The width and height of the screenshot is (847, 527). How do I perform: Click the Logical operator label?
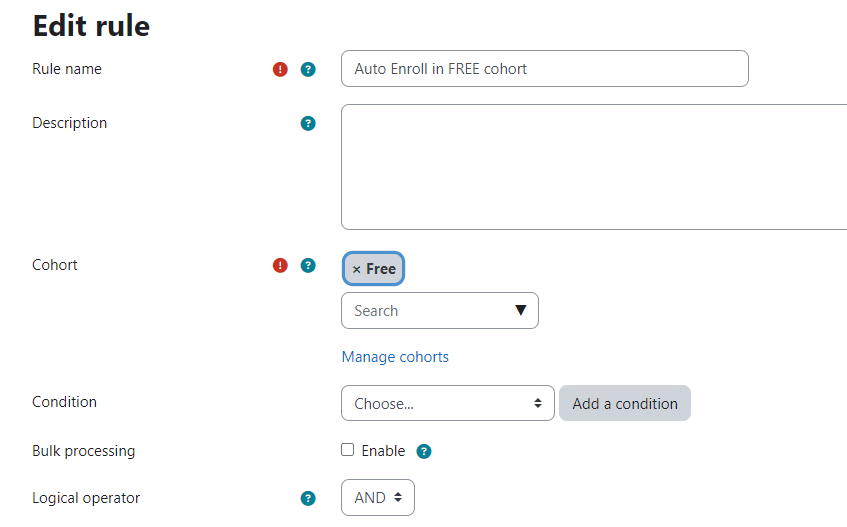click(86, 498)
